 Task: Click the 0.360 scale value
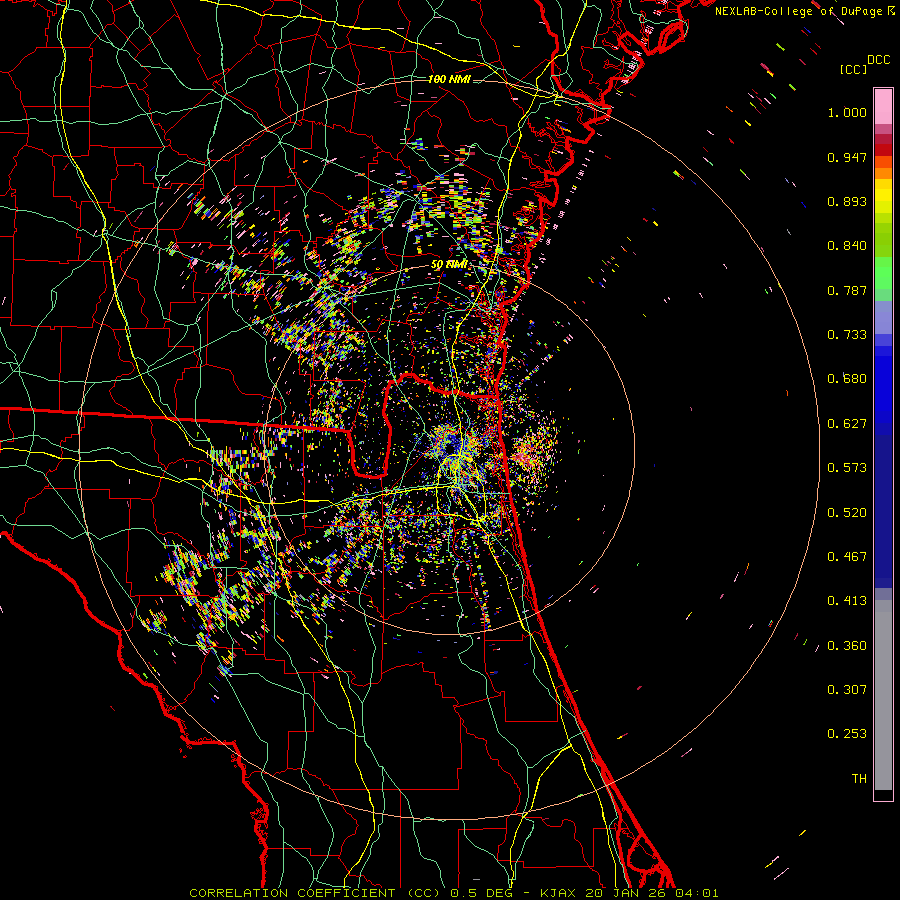[847, 646]
